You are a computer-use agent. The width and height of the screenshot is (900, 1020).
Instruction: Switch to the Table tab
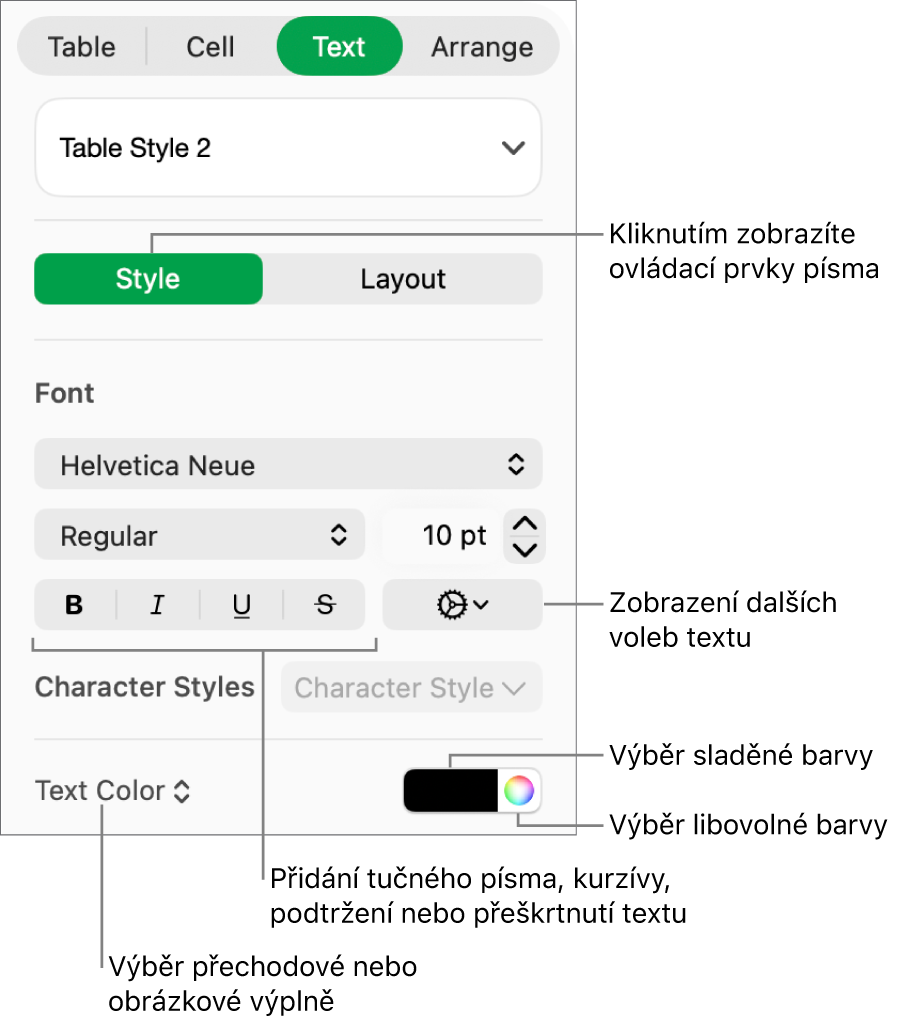point(82,46)
